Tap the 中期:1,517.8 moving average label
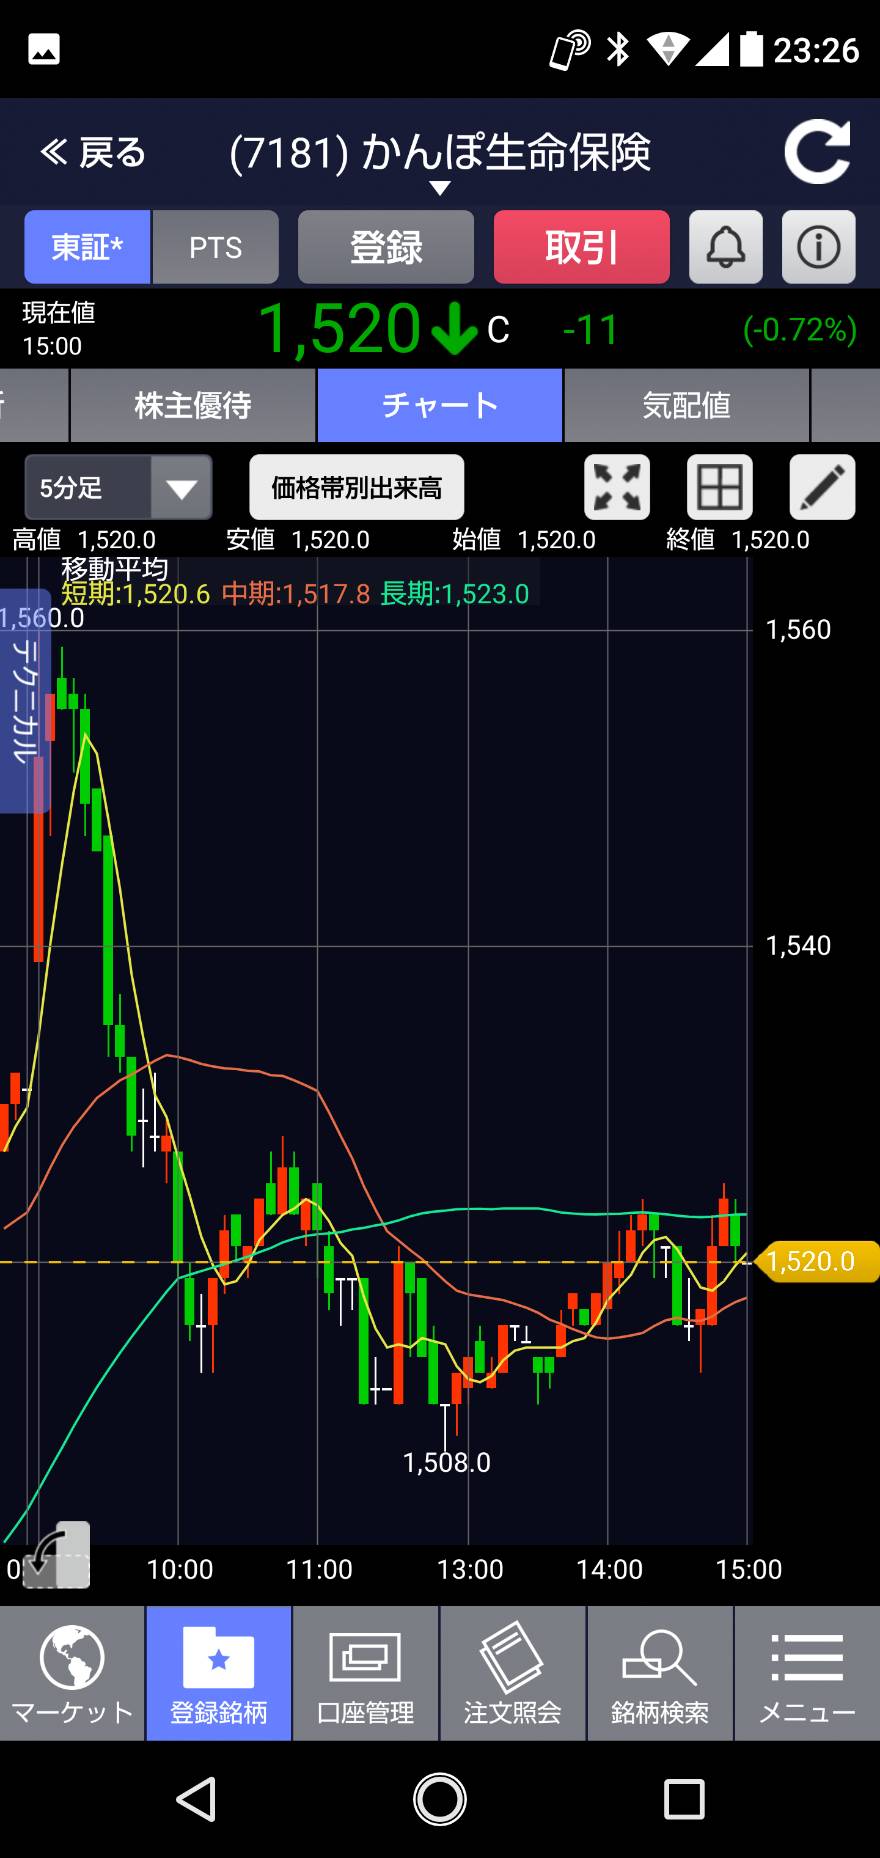This screenshot has height=1858, width=880. [296, 594]
